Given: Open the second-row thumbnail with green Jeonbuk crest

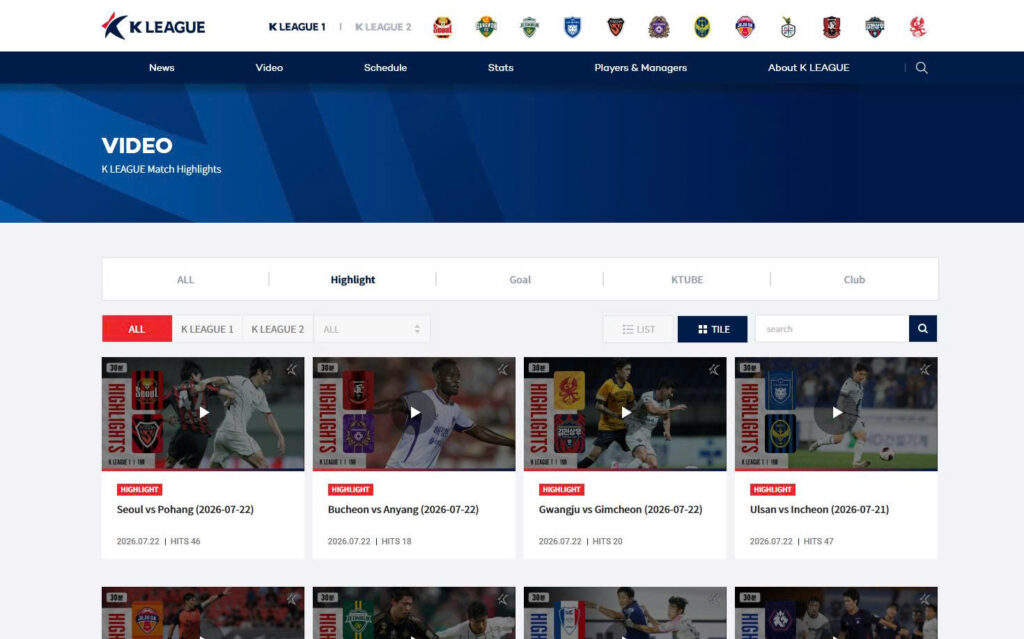Looking at the screenshot, I should [x=414, y=613].
